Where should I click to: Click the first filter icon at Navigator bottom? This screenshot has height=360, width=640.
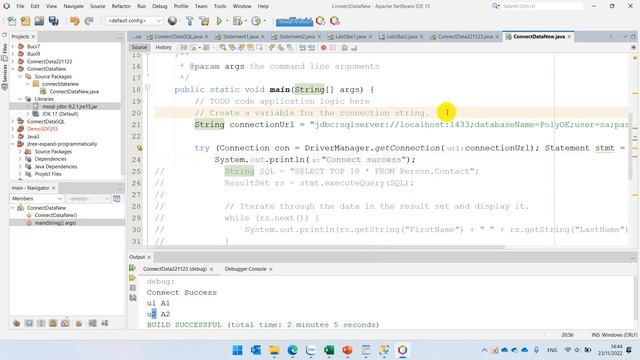click(16, 323)
